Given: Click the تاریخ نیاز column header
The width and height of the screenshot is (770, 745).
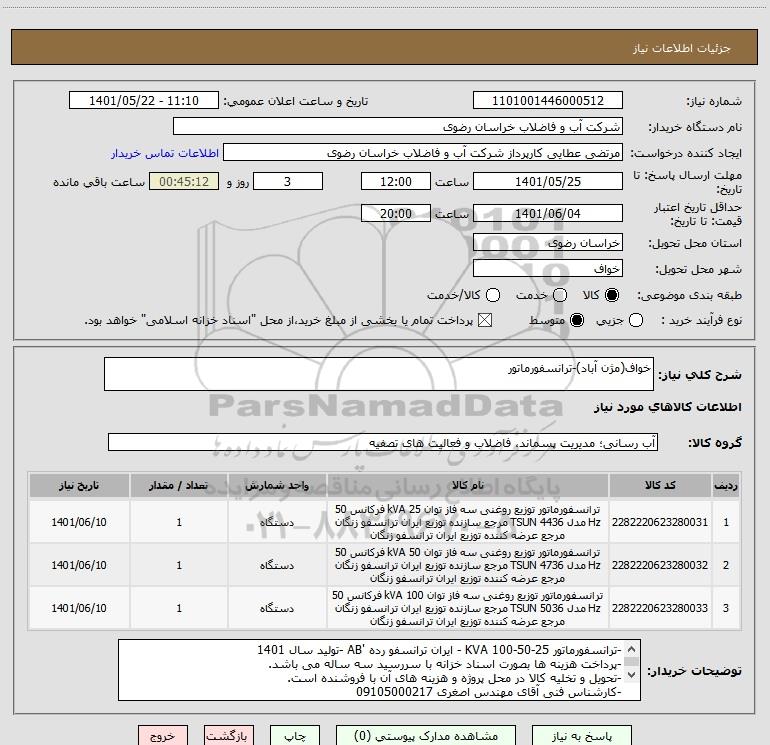Looking at the screenshot, I should (79, 485).
